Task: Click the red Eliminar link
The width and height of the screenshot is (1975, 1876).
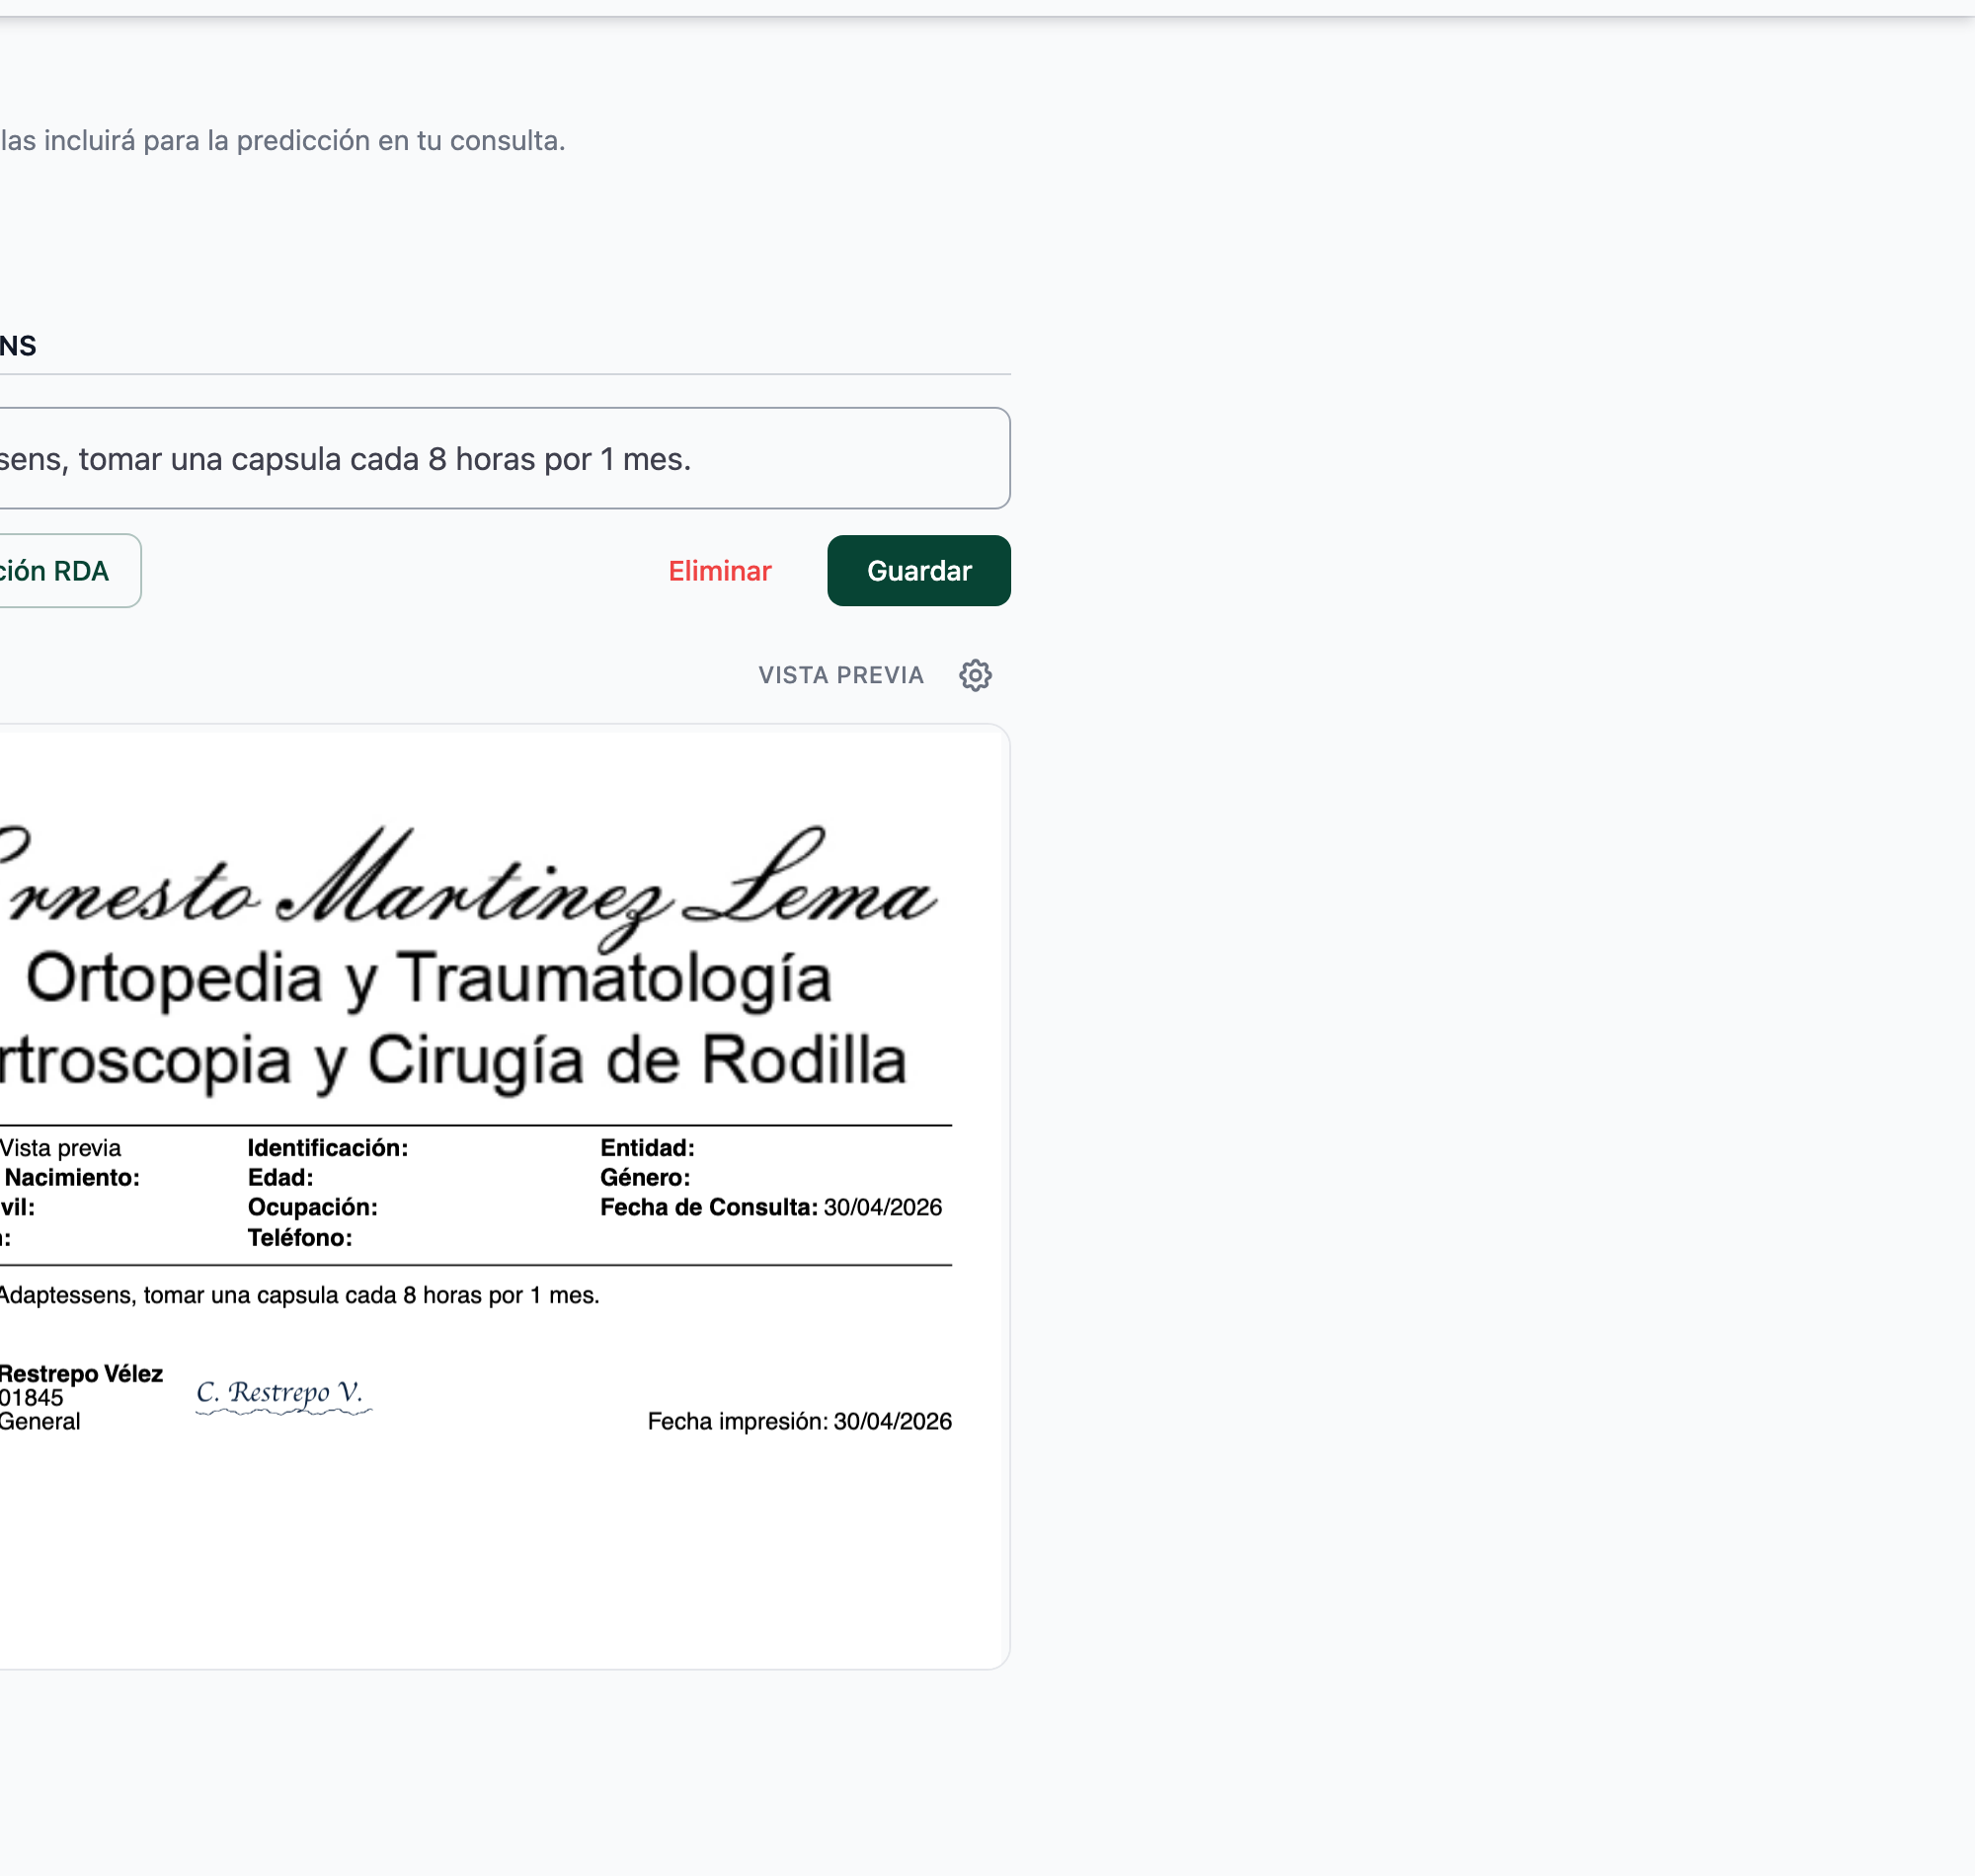Action: (719, 571)
